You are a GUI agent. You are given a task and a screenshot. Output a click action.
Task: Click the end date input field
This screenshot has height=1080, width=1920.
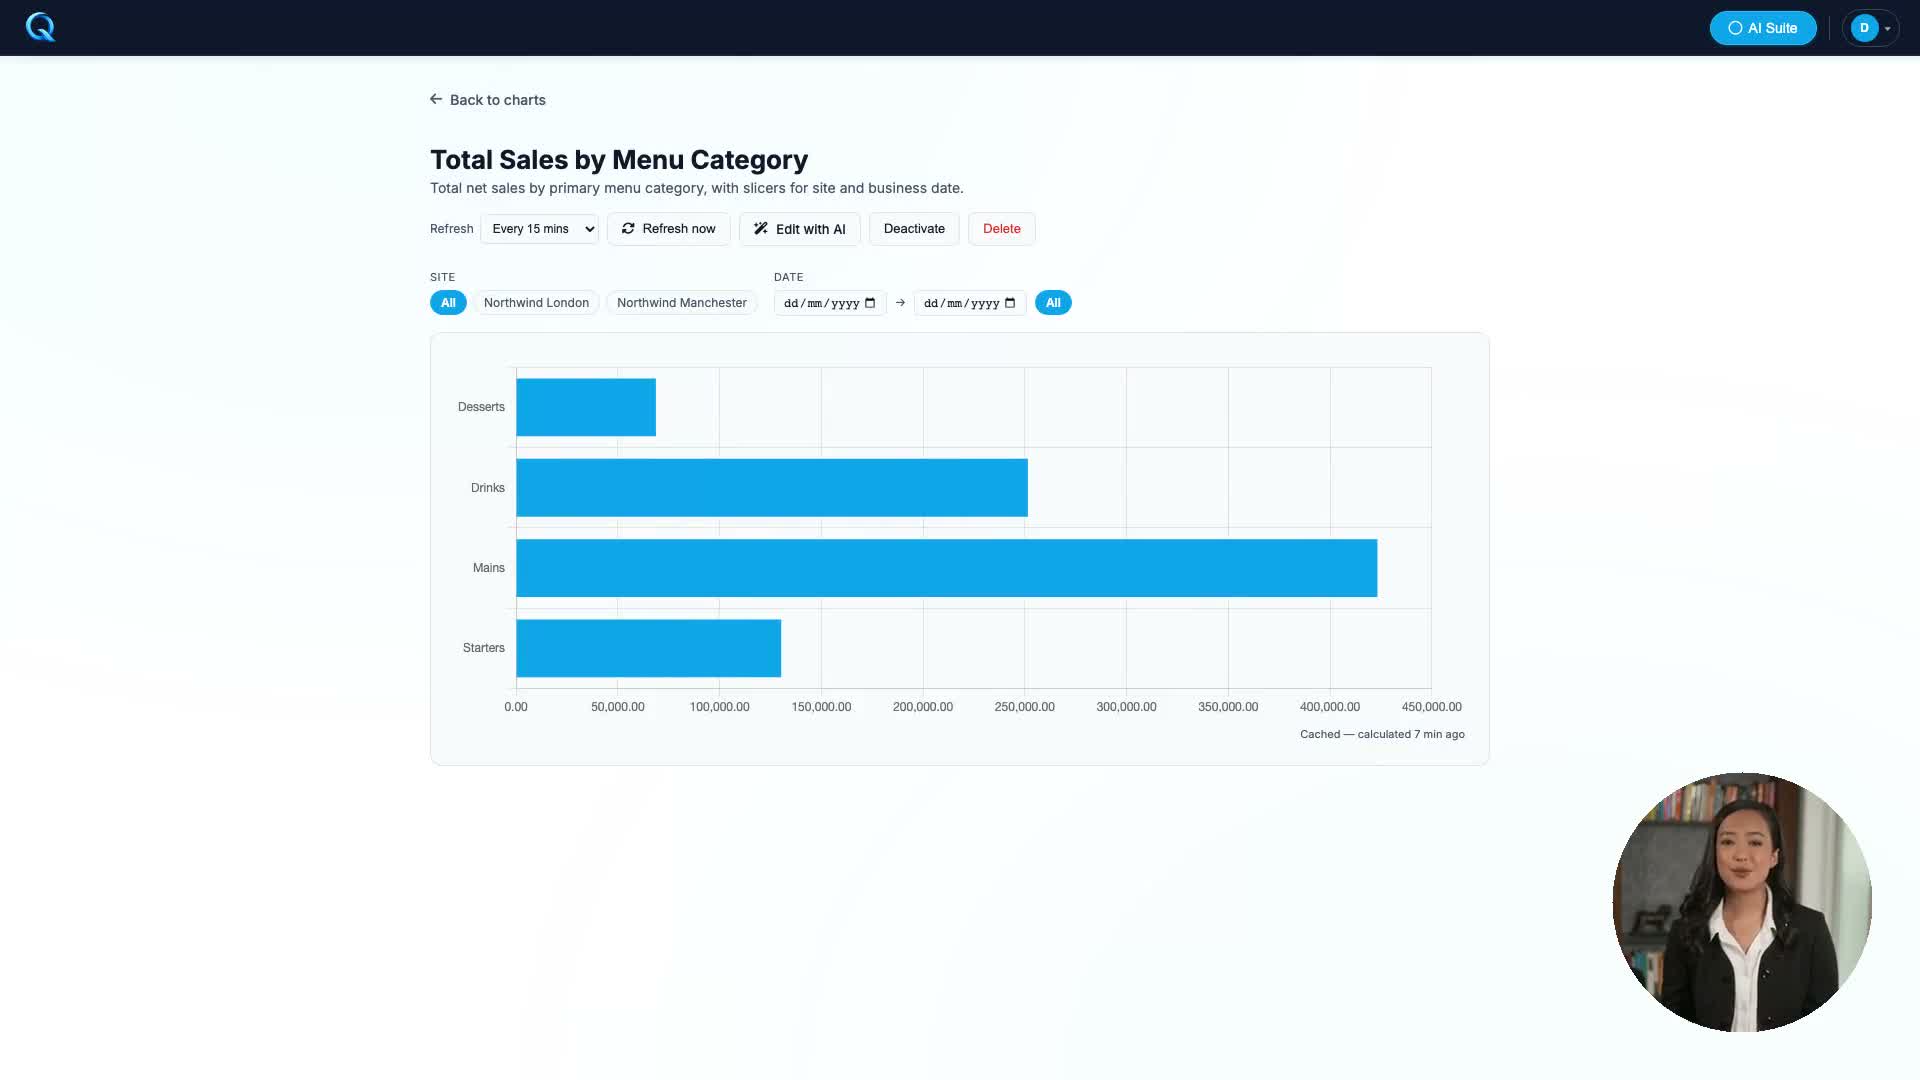969,303
